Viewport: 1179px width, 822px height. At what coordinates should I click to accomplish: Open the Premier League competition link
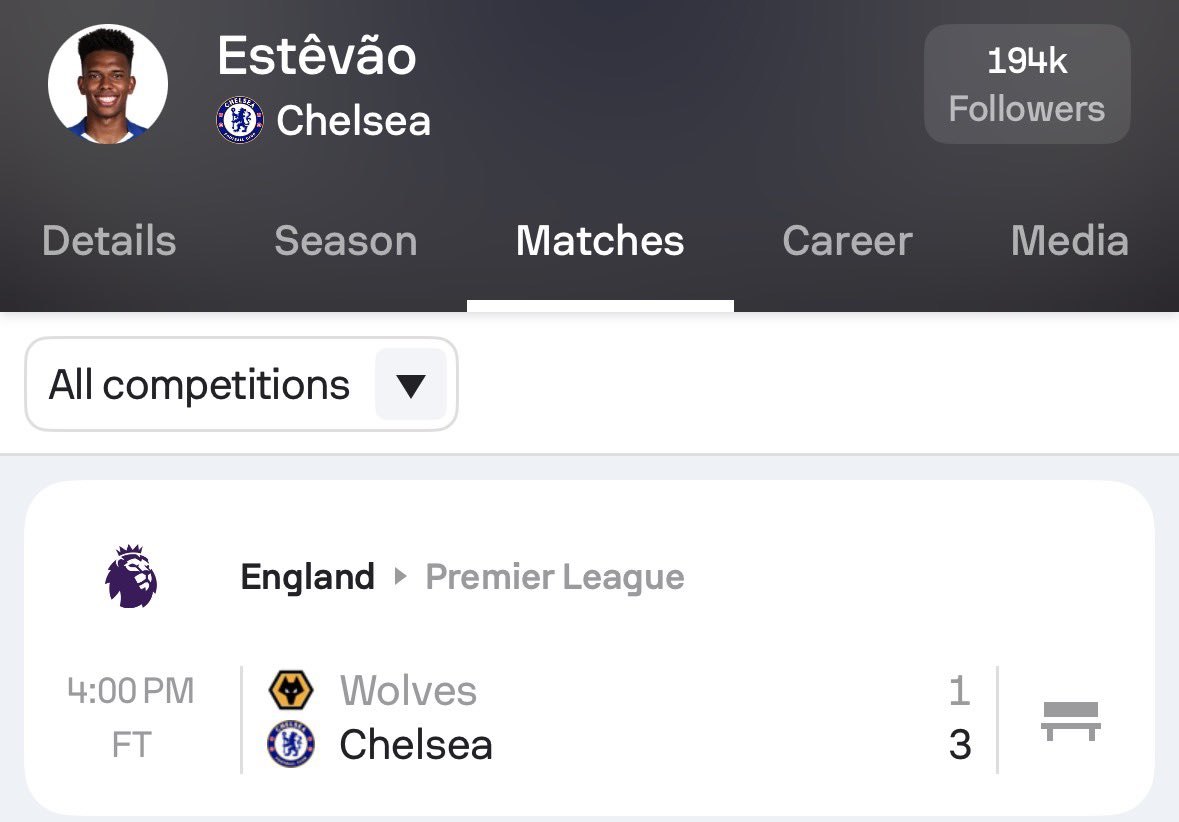pos(555,577)
